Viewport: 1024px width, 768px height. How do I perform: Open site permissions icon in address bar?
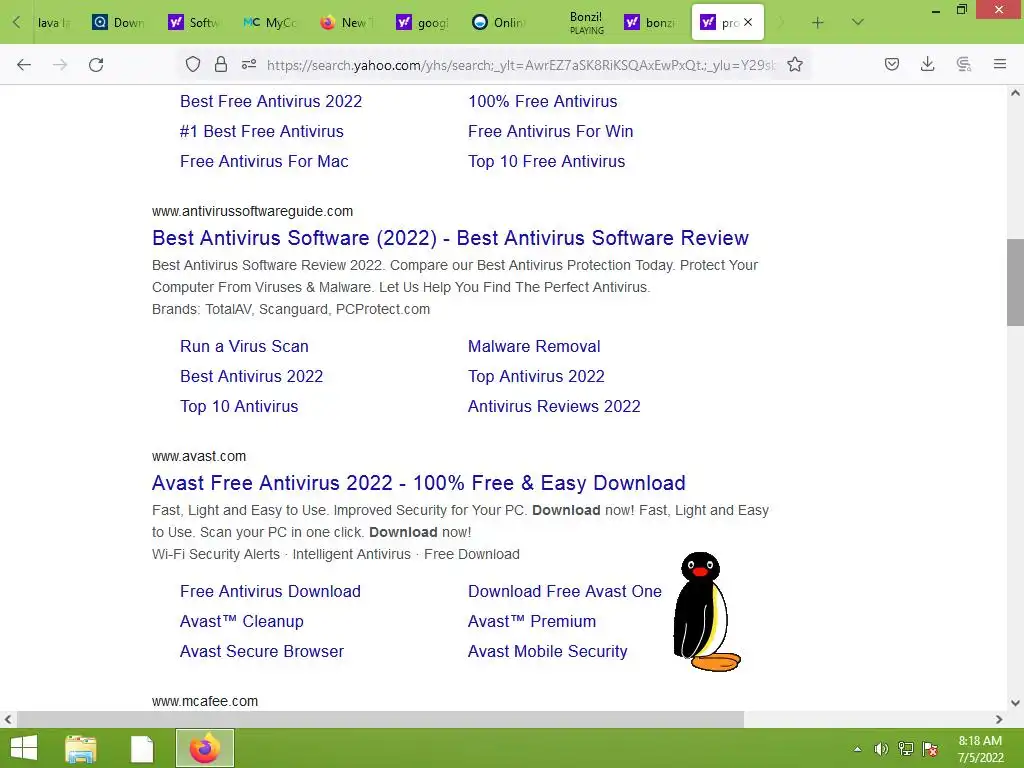[249, 64]
